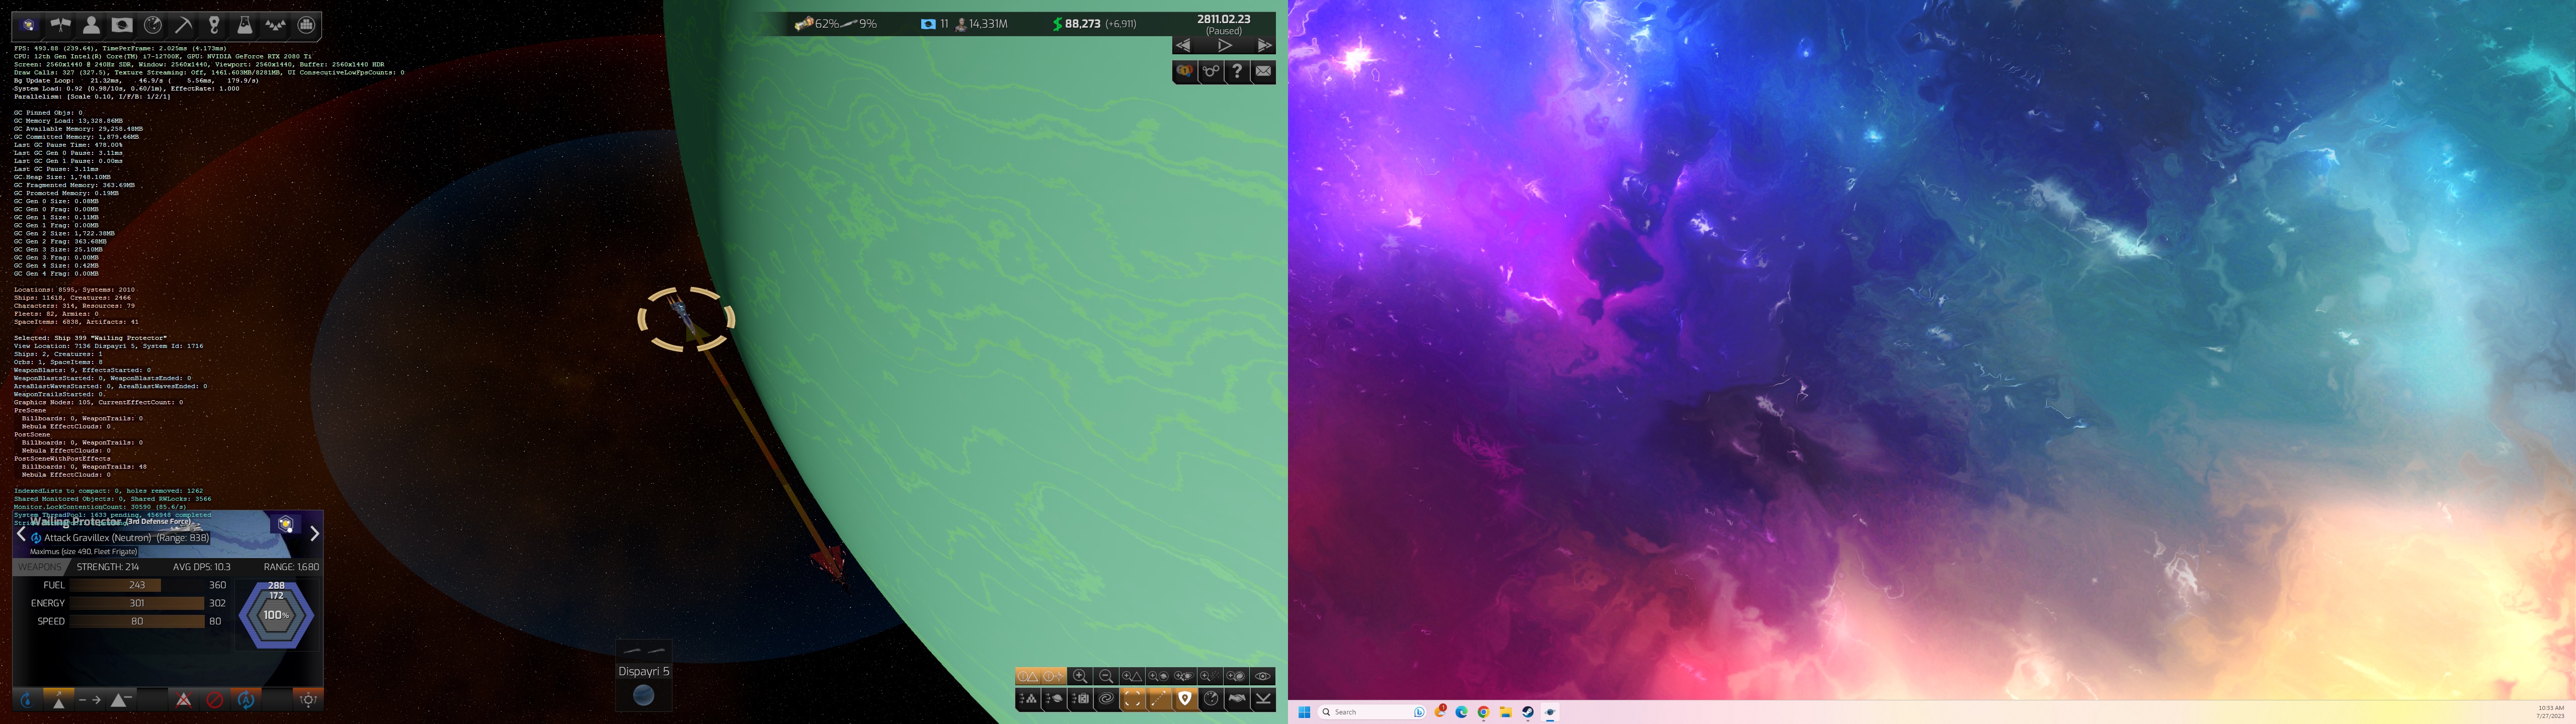2576x724 pixels.
Task: Open the help question mark
Action: point(1238,71)
